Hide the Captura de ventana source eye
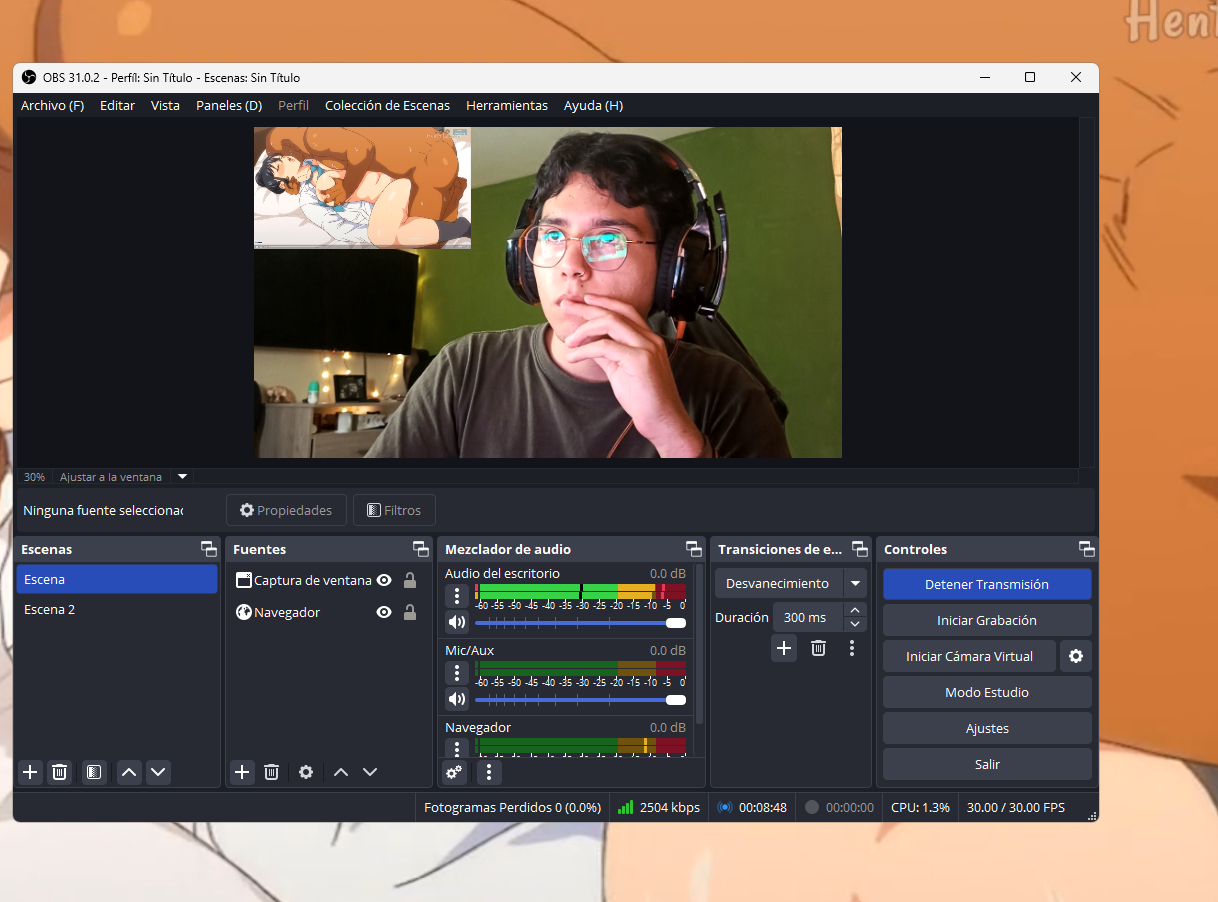Viewport: 1218px width, 902px height. pyautogui.click(x=384, y=580)
